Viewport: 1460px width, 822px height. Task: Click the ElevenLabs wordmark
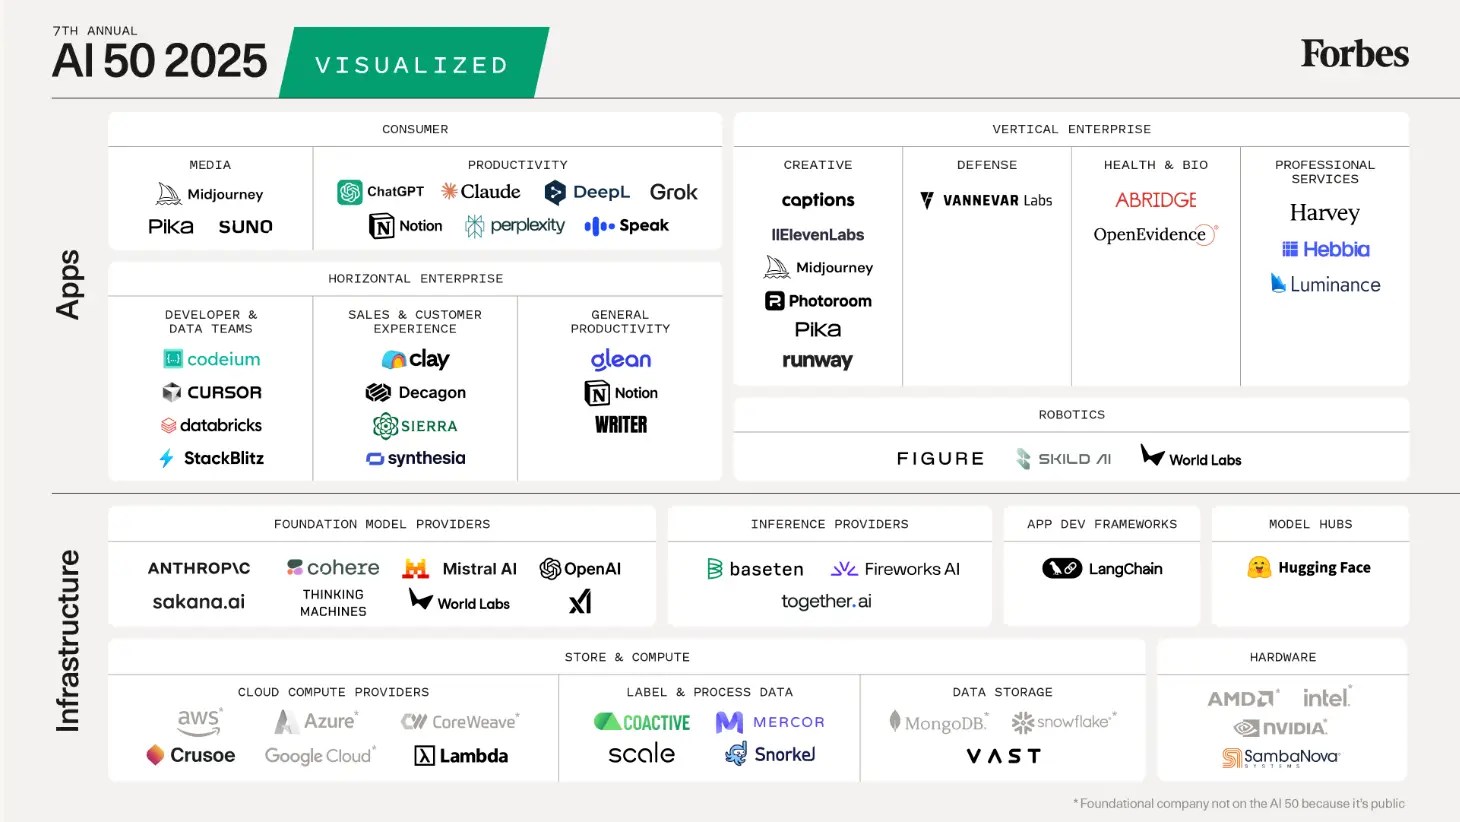(818, 235)
